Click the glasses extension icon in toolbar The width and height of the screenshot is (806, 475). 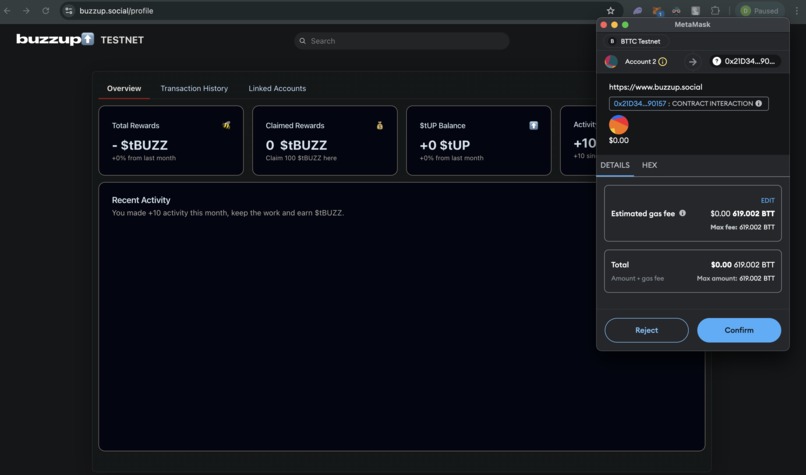[x=676, y=10]
